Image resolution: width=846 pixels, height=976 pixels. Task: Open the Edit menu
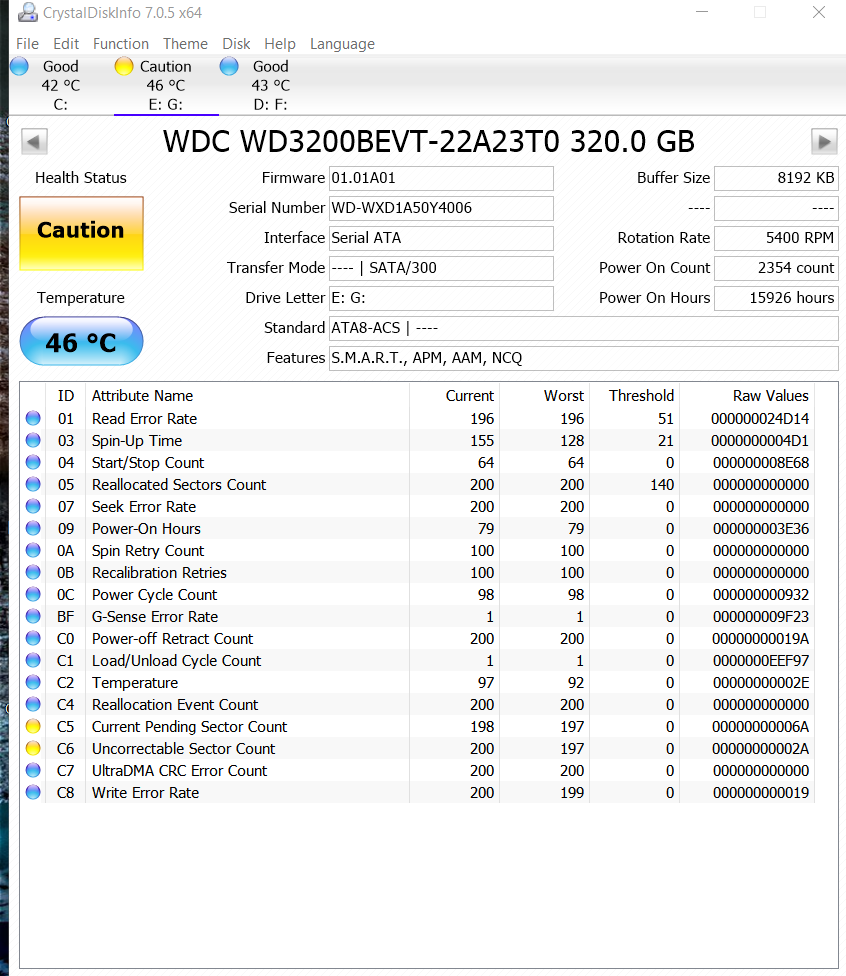66,44
